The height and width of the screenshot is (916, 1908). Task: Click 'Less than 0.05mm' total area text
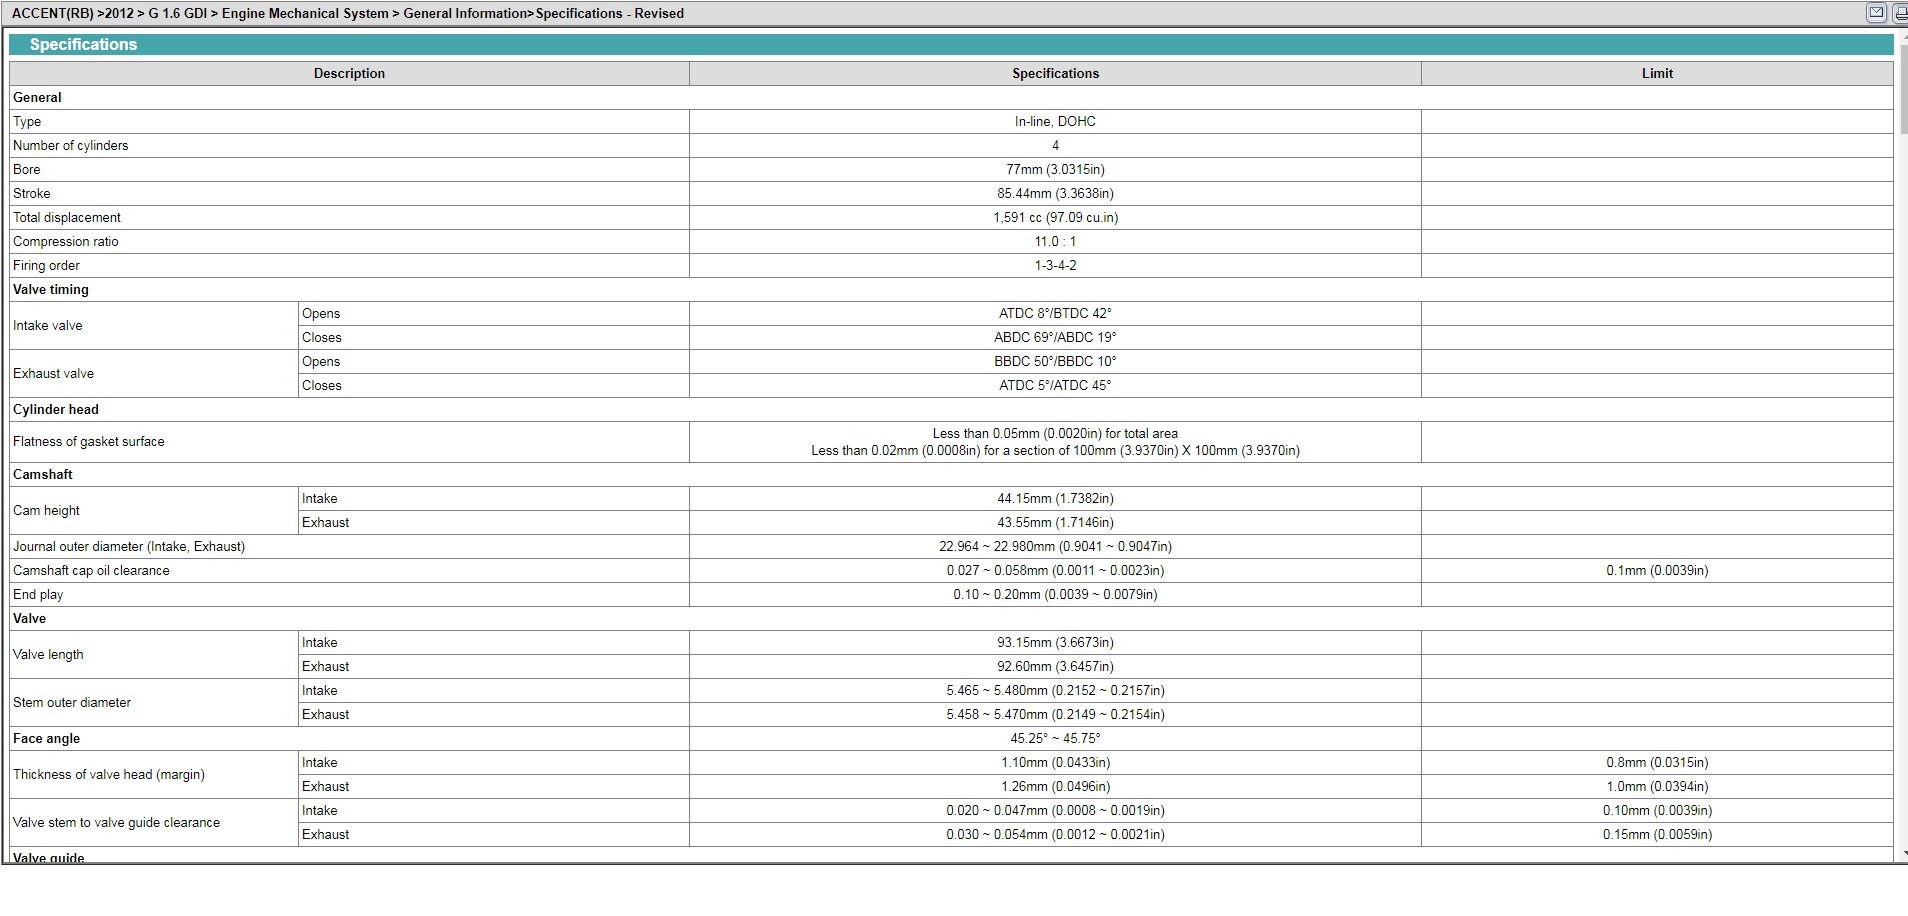click(1055, 433)
